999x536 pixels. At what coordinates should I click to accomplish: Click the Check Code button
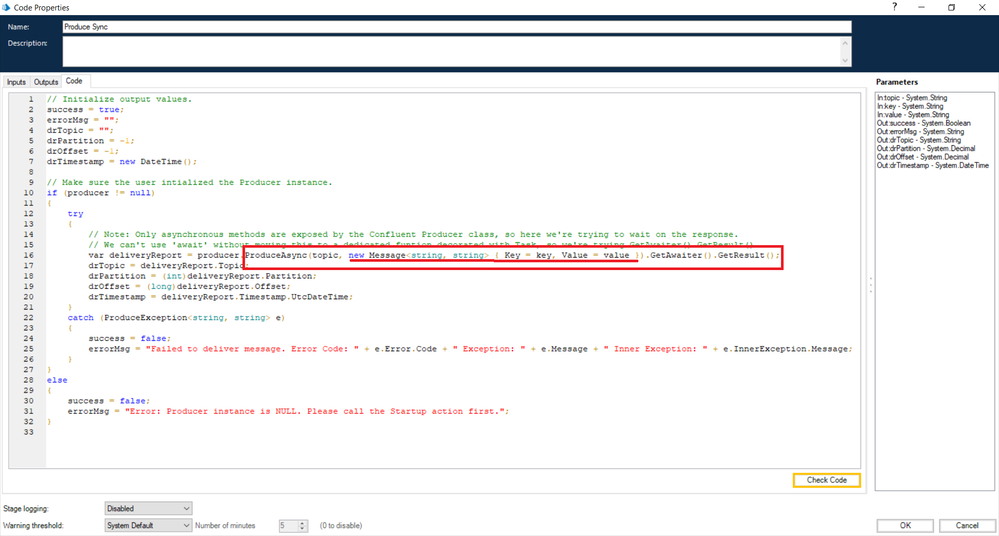pos(826,480)
